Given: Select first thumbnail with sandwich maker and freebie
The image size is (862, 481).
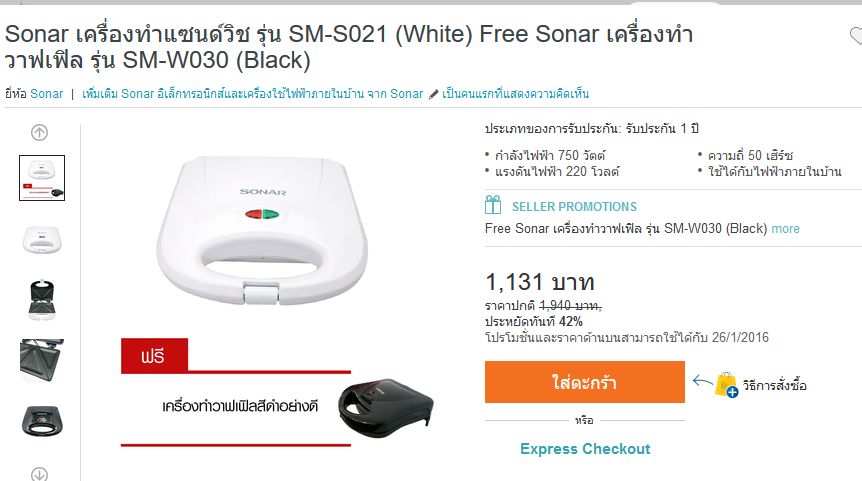Looking at the screenshot, I should [42, 178].
